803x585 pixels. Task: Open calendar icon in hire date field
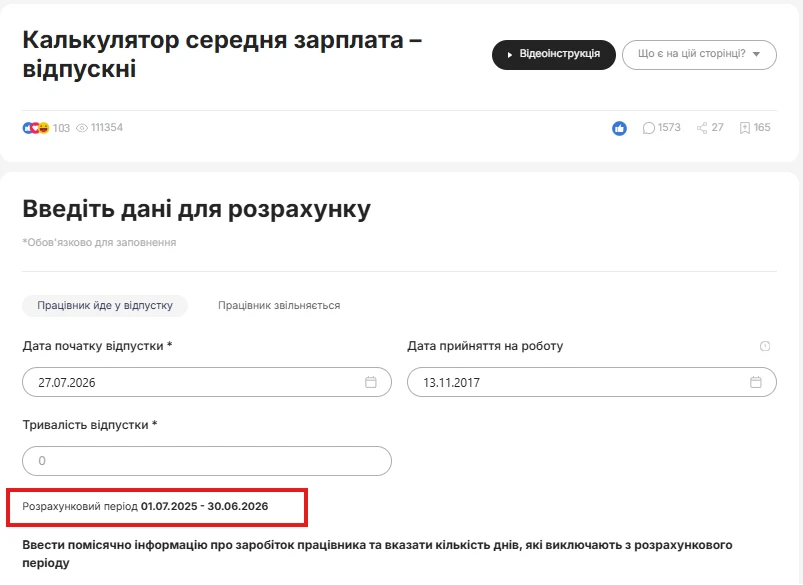(756, 382)
